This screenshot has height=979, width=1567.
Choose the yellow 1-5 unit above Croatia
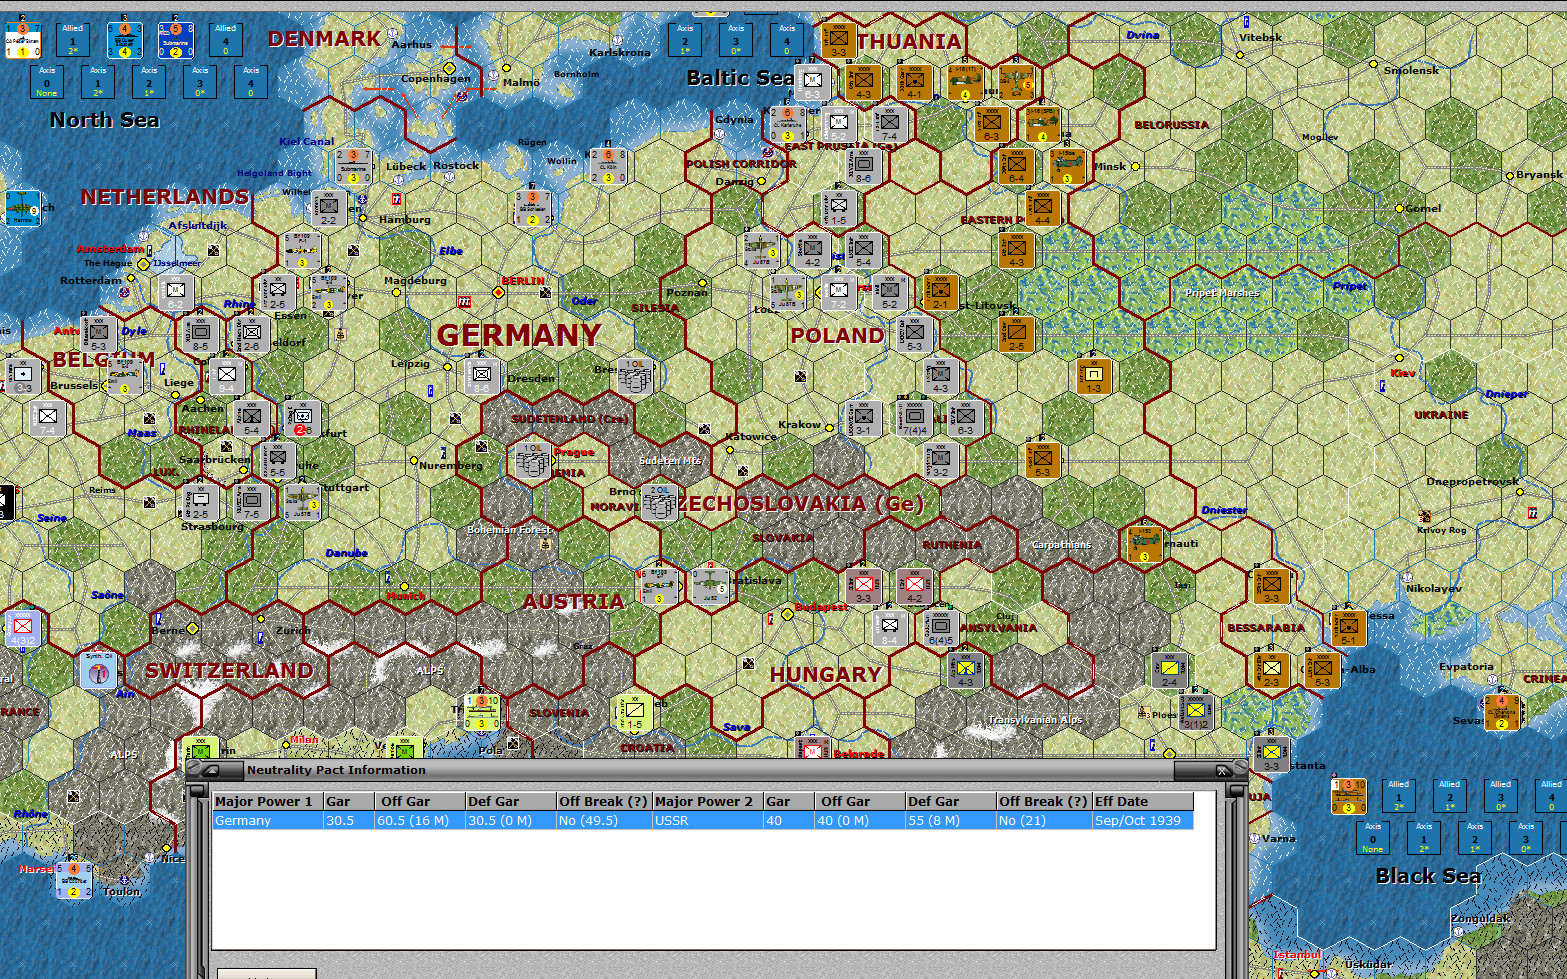tap(634, 713)
